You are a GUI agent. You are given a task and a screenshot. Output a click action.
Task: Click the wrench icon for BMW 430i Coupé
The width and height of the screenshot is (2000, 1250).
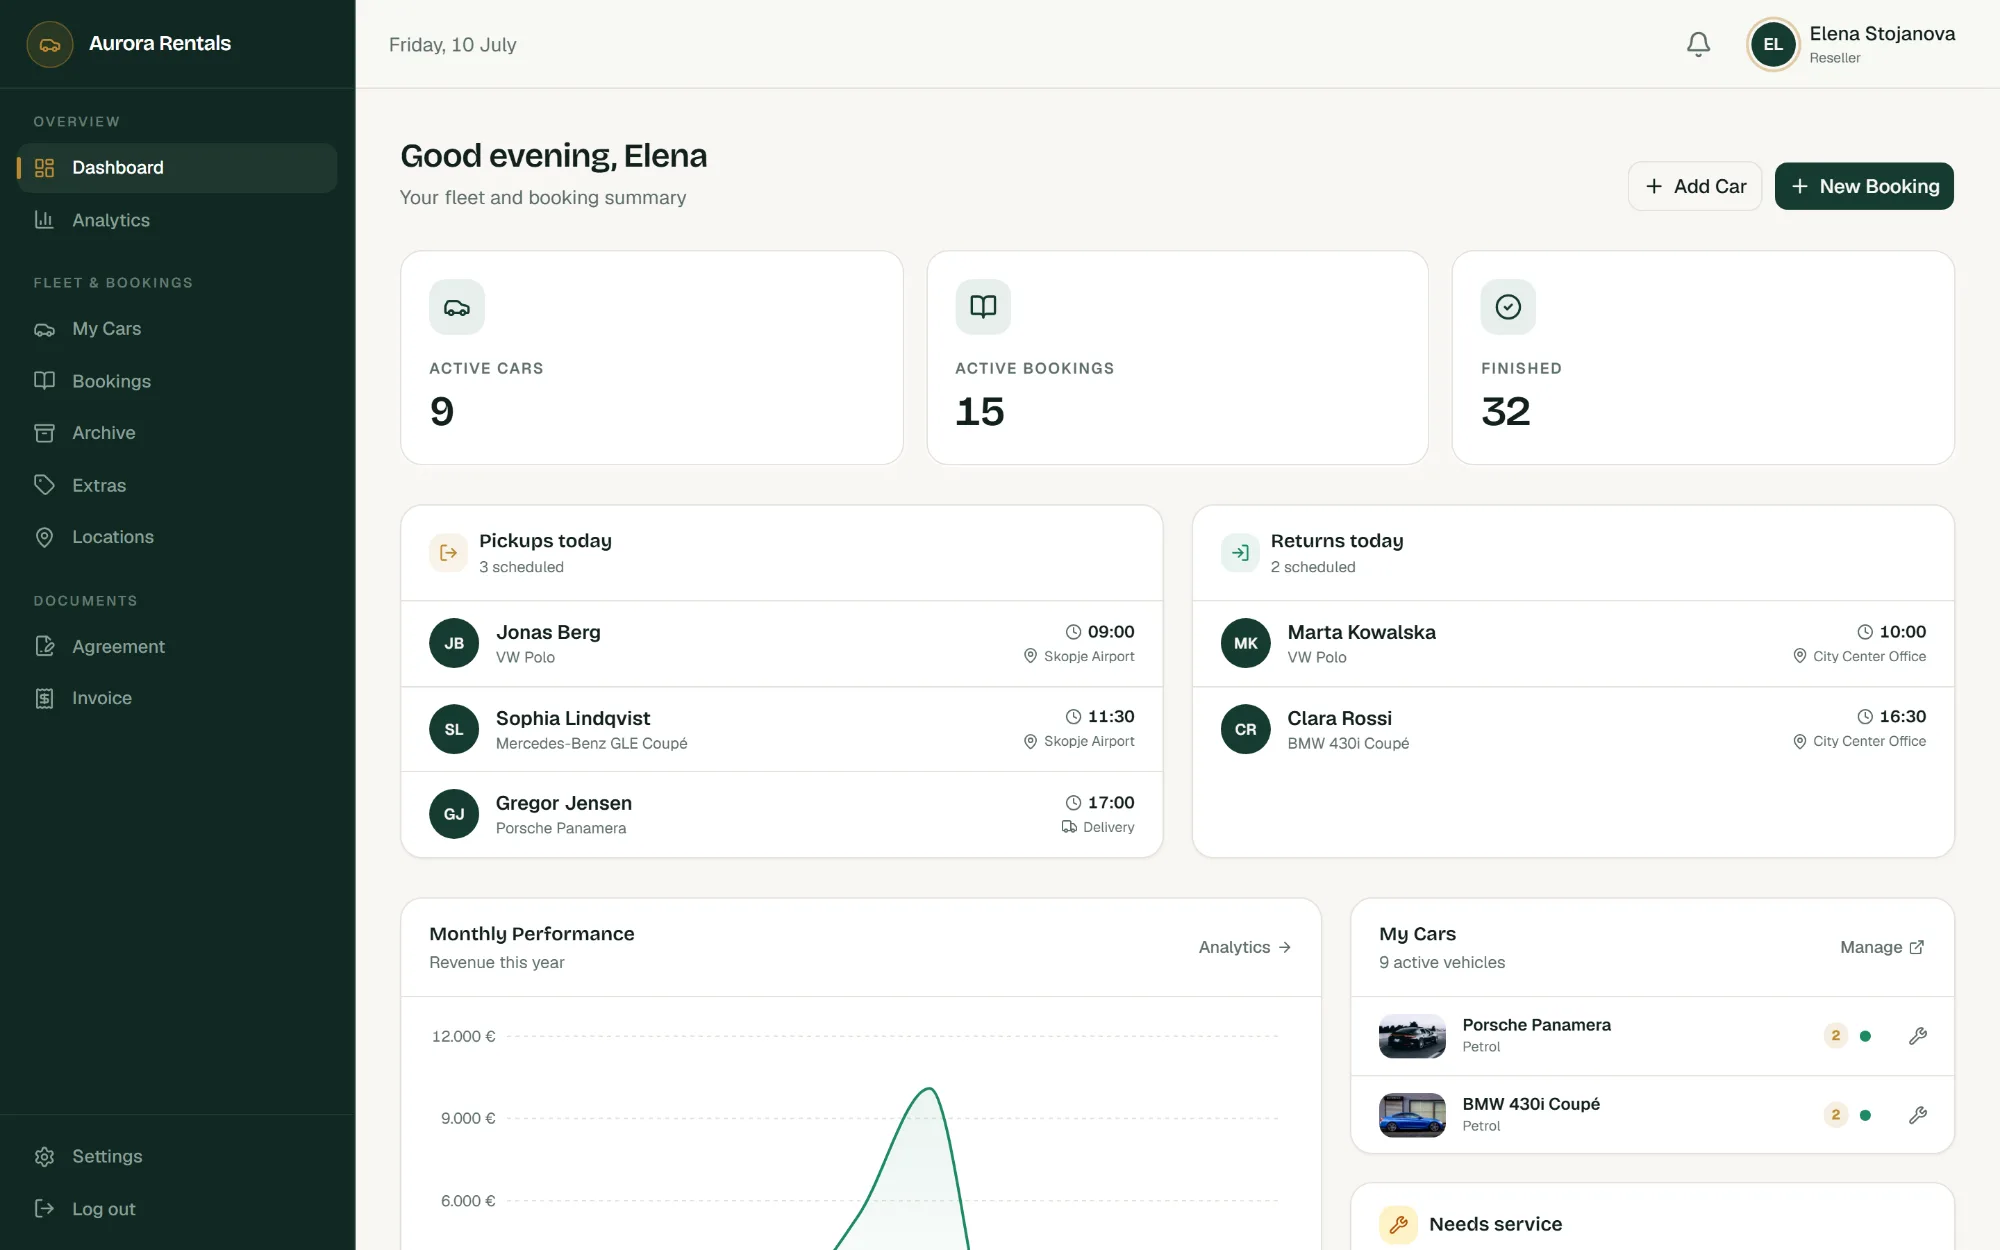[1917, 1115]
